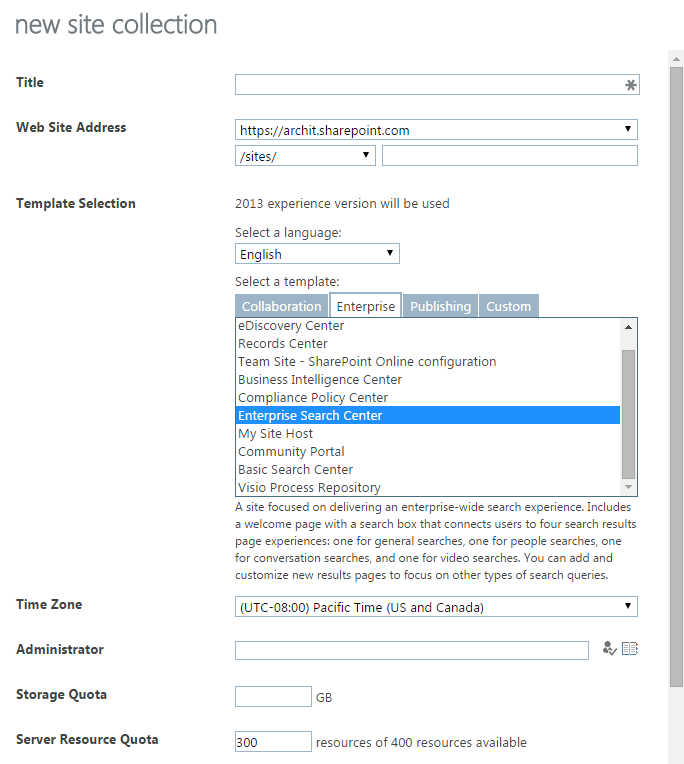Open the English language dropdown
This screenshot has height=764, width=684.
pyautogui.click(x=317, y=253)
